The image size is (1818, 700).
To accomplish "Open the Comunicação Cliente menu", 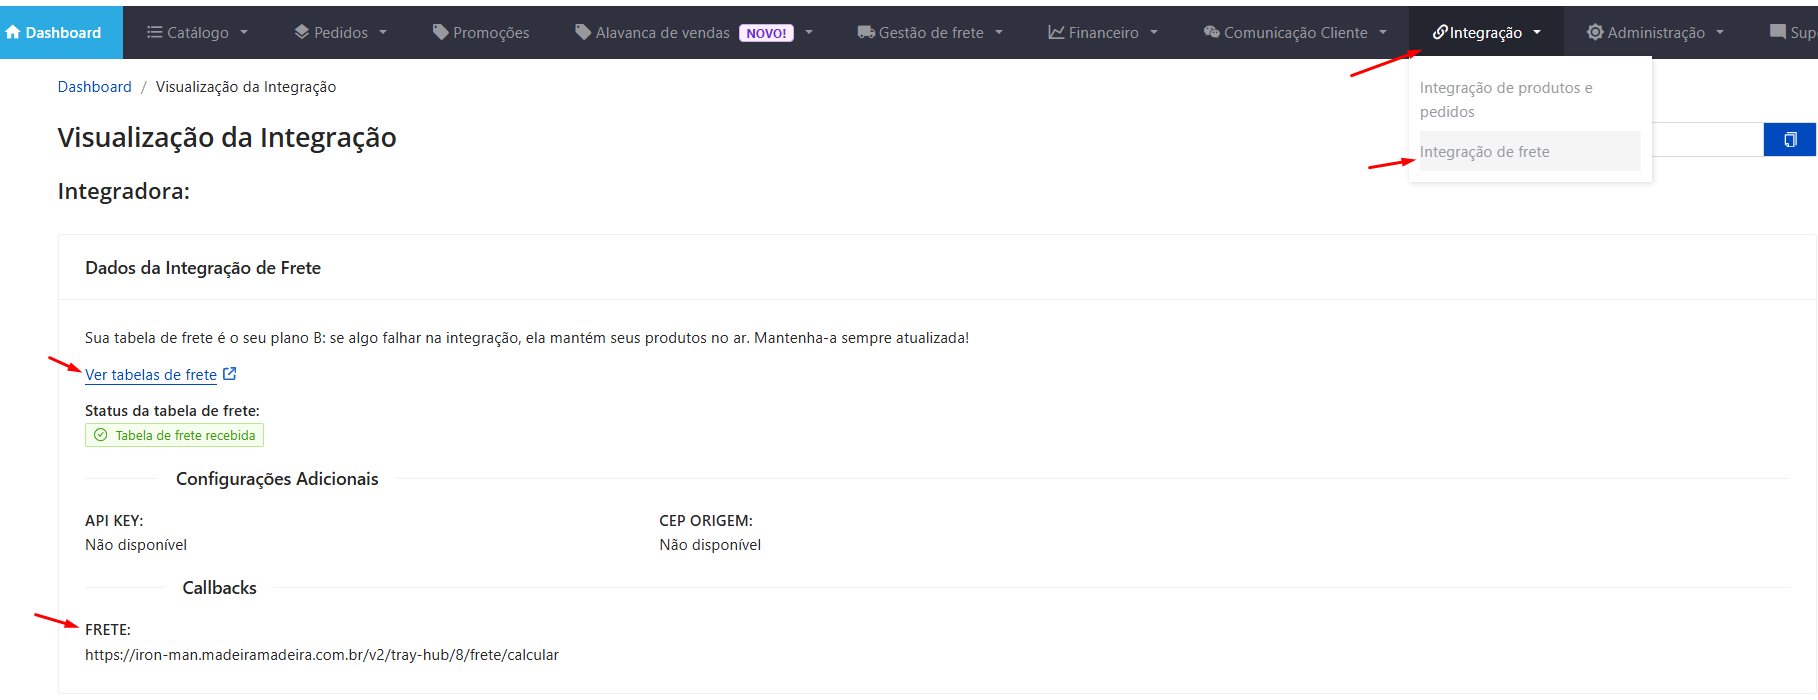I will coord(1295,33).
